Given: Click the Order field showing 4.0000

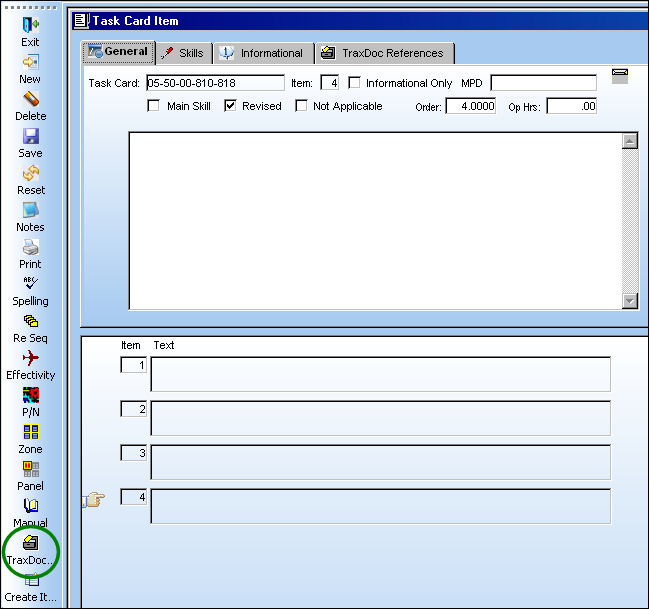Looking at the screenshot, I should (x=471, y=106).
